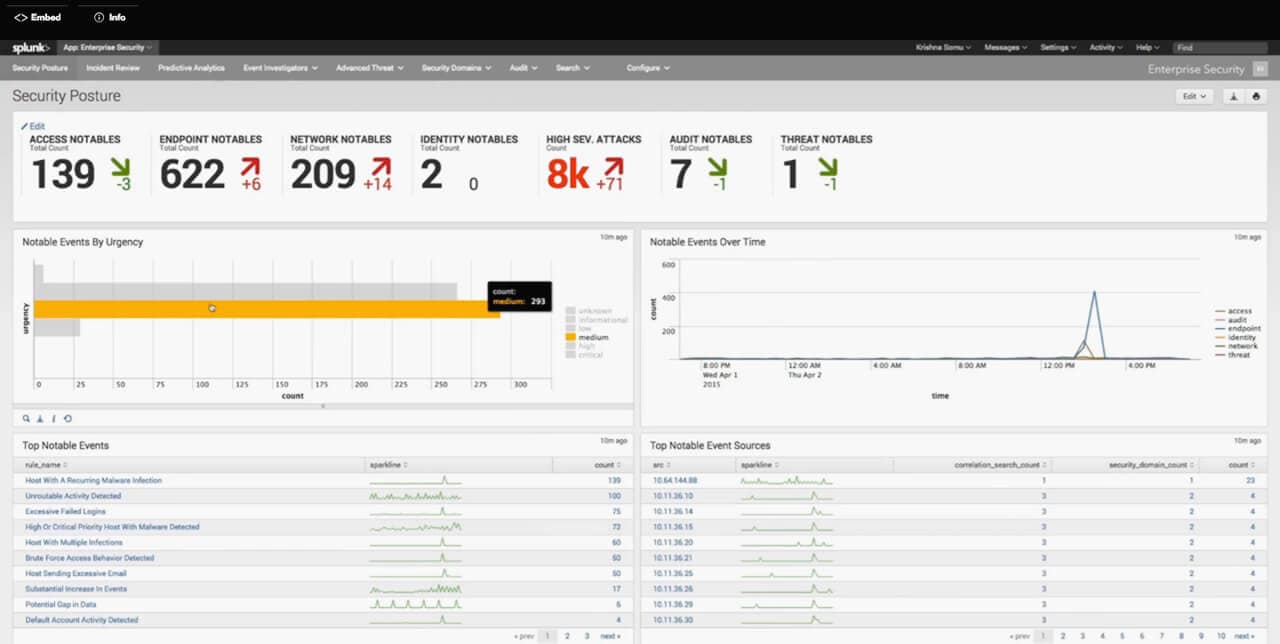Sort Top Notable Events by count column
The image size is (1280, 644).
point(608,465)
